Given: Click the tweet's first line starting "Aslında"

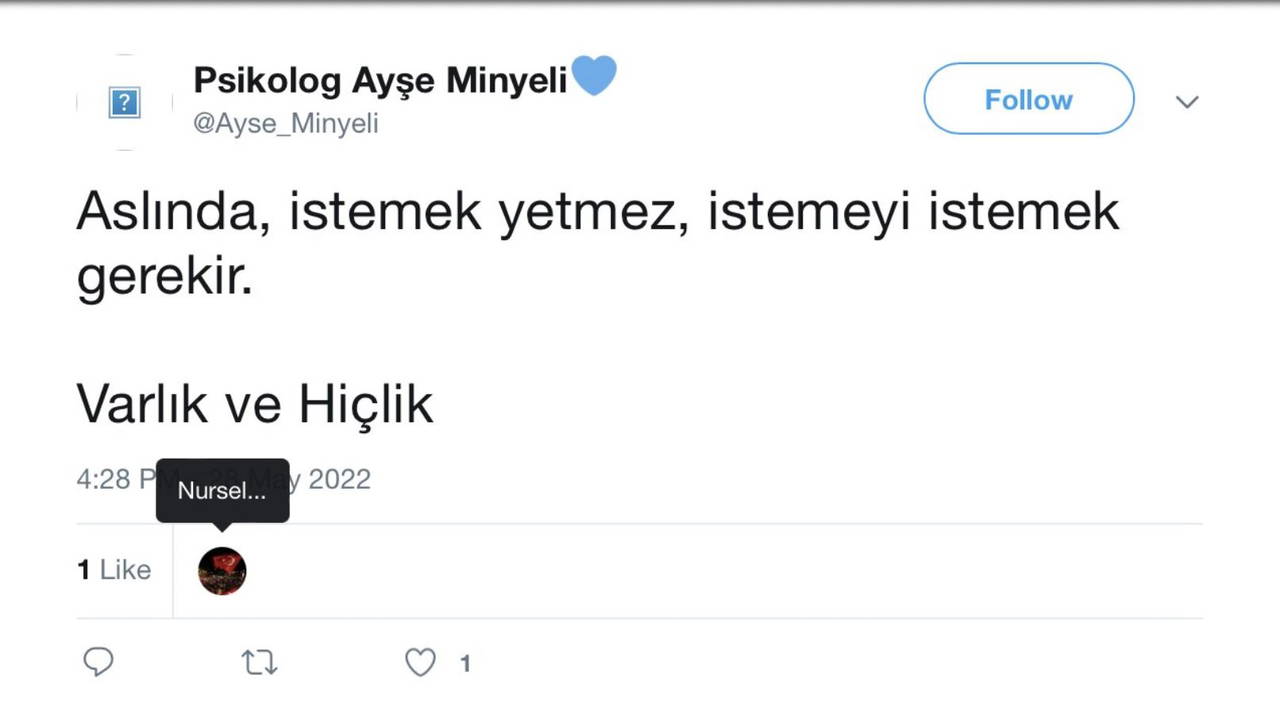Looking at the screenshot, I should click(x=597, y=212).
